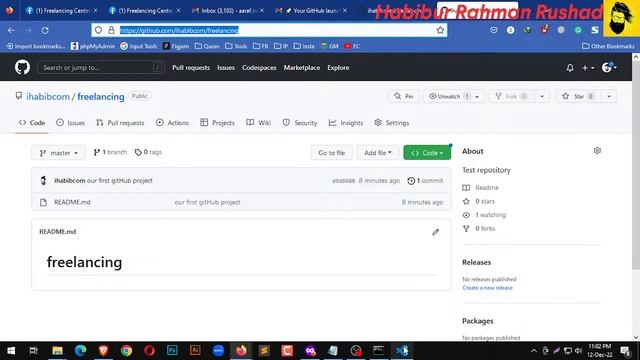Pin the repository to profile
Viewport: 640px width, 360px height.
[404, 96]
